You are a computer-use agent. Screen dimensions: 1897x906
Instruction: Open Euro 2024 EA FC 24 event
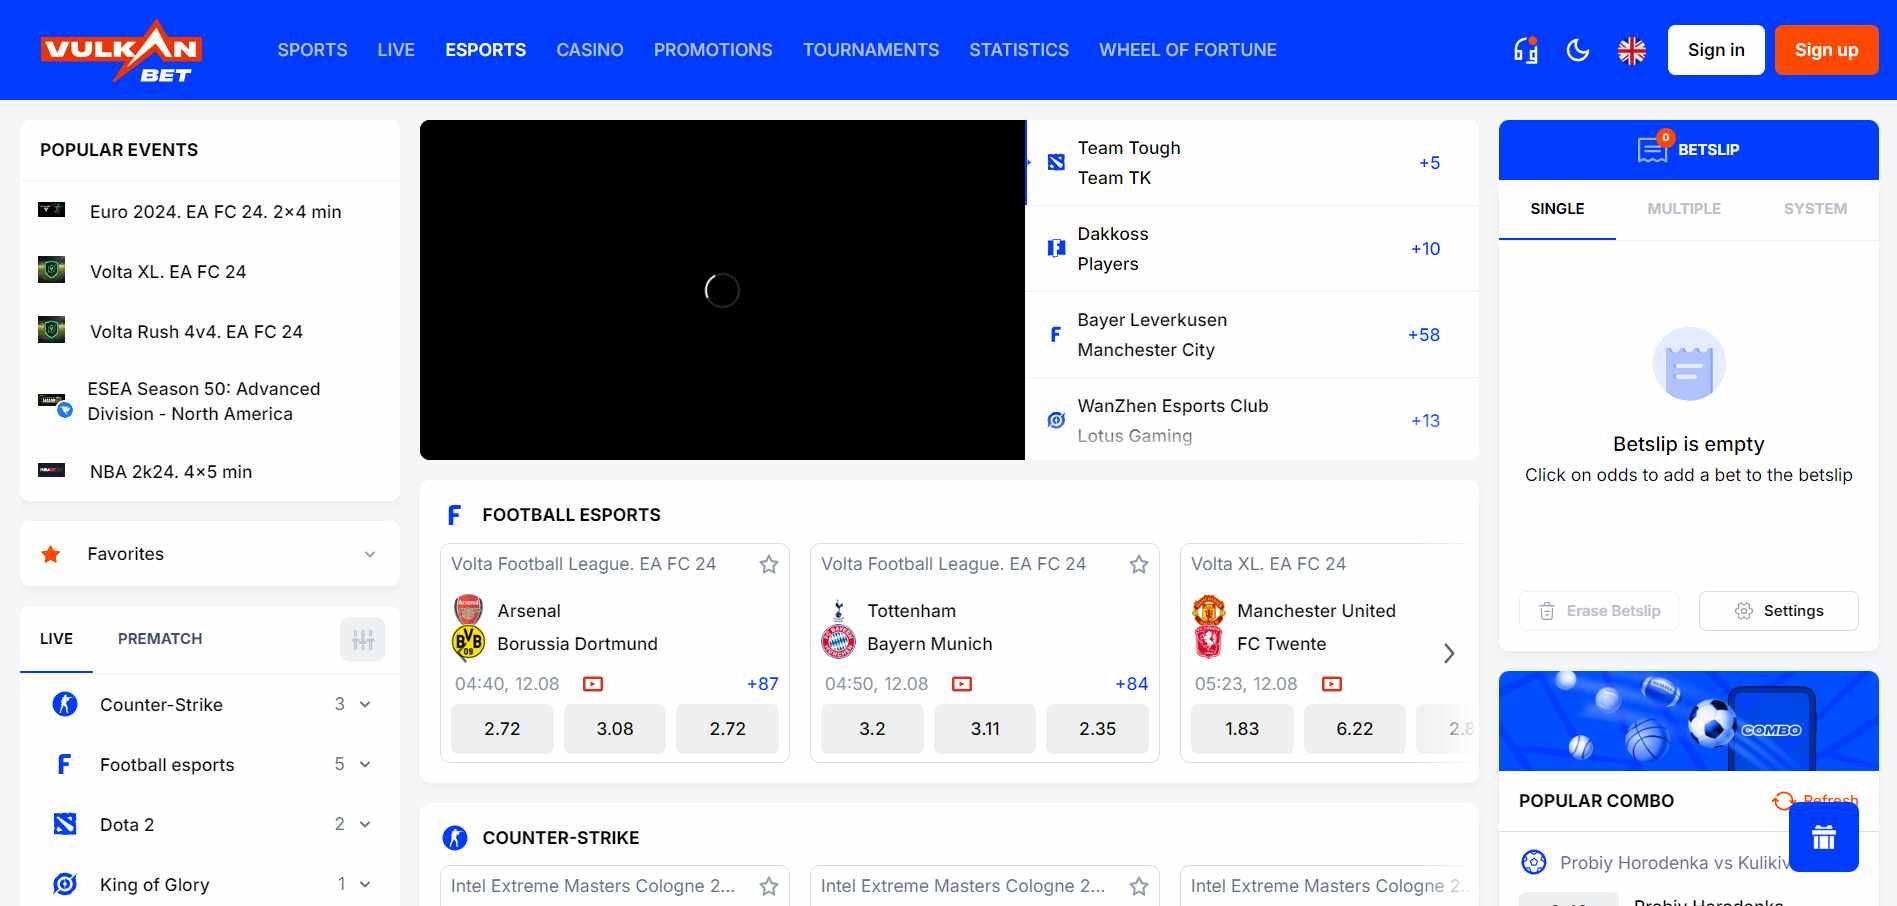pyautogui.click(x=210, y=211)
